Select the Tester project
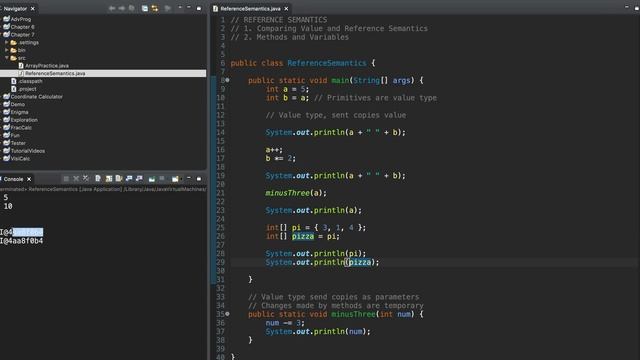The height and width of the screenshot is (360, 640). (18, 143)
